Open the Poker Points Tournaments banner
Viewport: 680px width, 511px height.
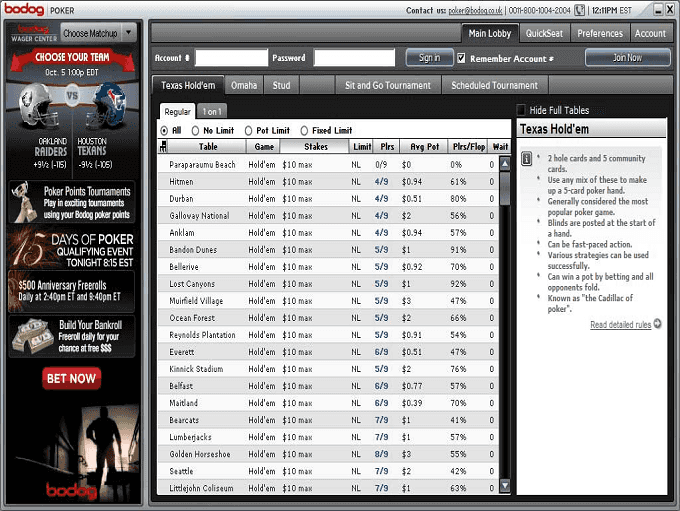72,202
